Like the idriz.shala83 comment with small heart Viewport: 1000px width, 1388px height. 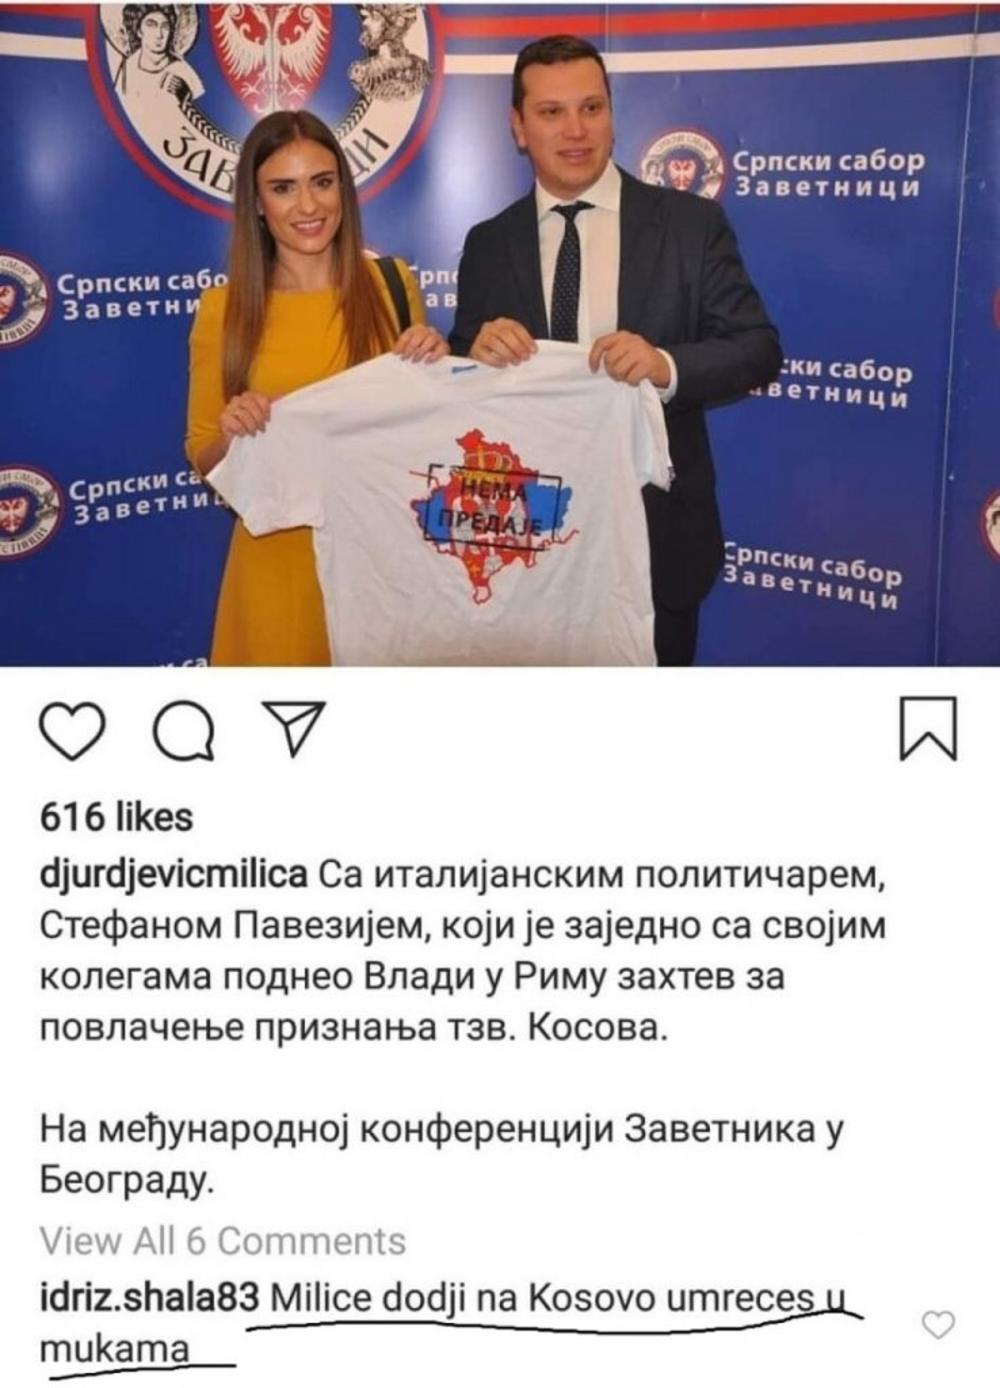937,1324
